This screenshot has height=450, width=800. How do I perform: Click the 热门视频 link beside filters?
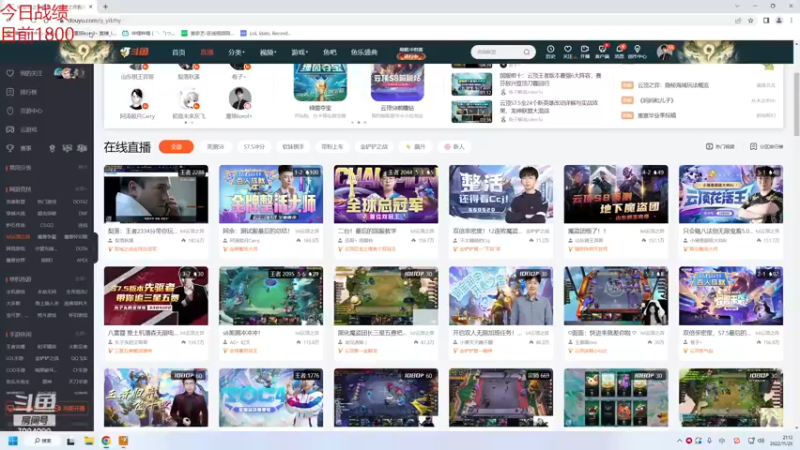tap(720, 147)
